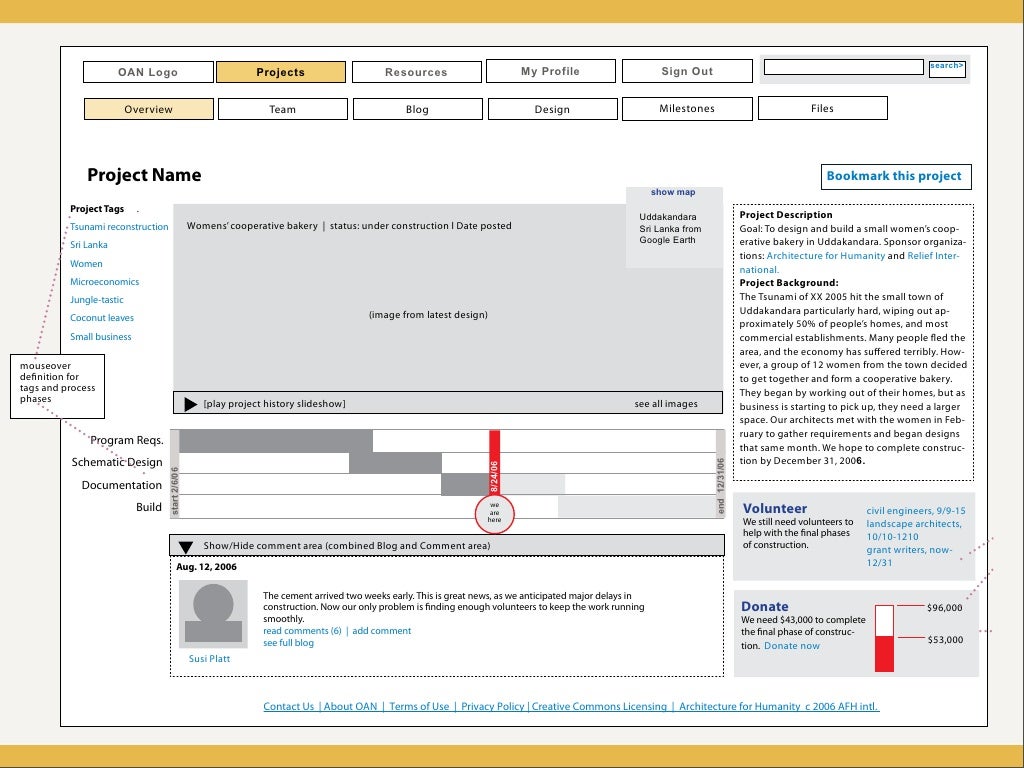Click the show map link
Viewport: 1024px width, 768px height.
pos(673,192)
